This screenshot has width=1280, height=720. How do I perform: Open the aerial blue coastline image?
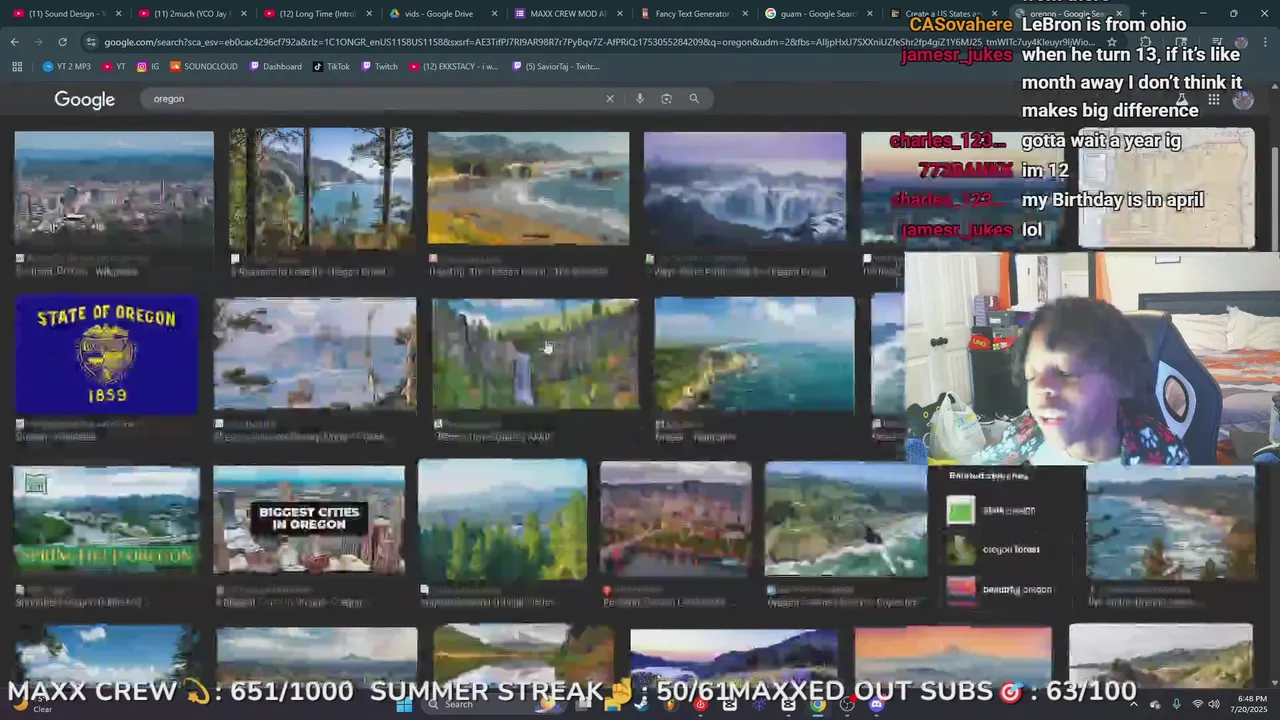[x=755, y=354]
